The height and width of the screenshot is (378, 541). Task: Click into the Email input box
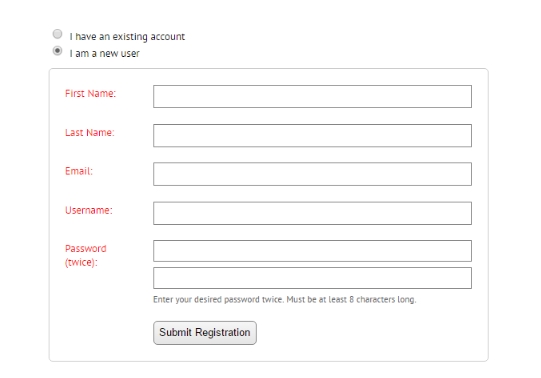coord(312,174)
